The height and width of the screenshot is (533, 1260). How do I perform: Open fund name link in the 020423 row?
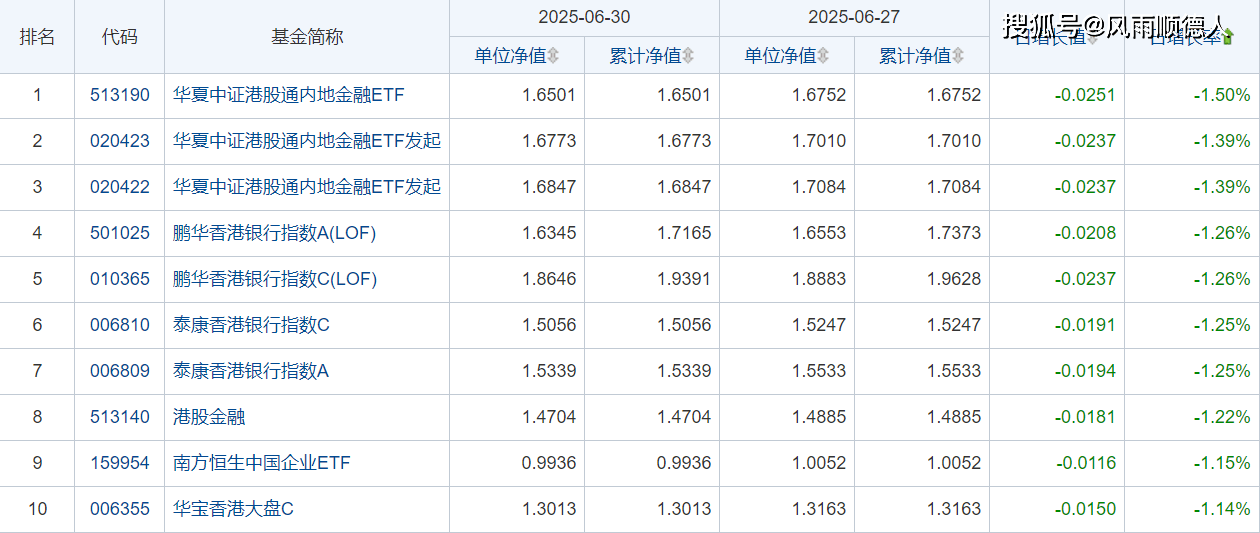point(307,142)
